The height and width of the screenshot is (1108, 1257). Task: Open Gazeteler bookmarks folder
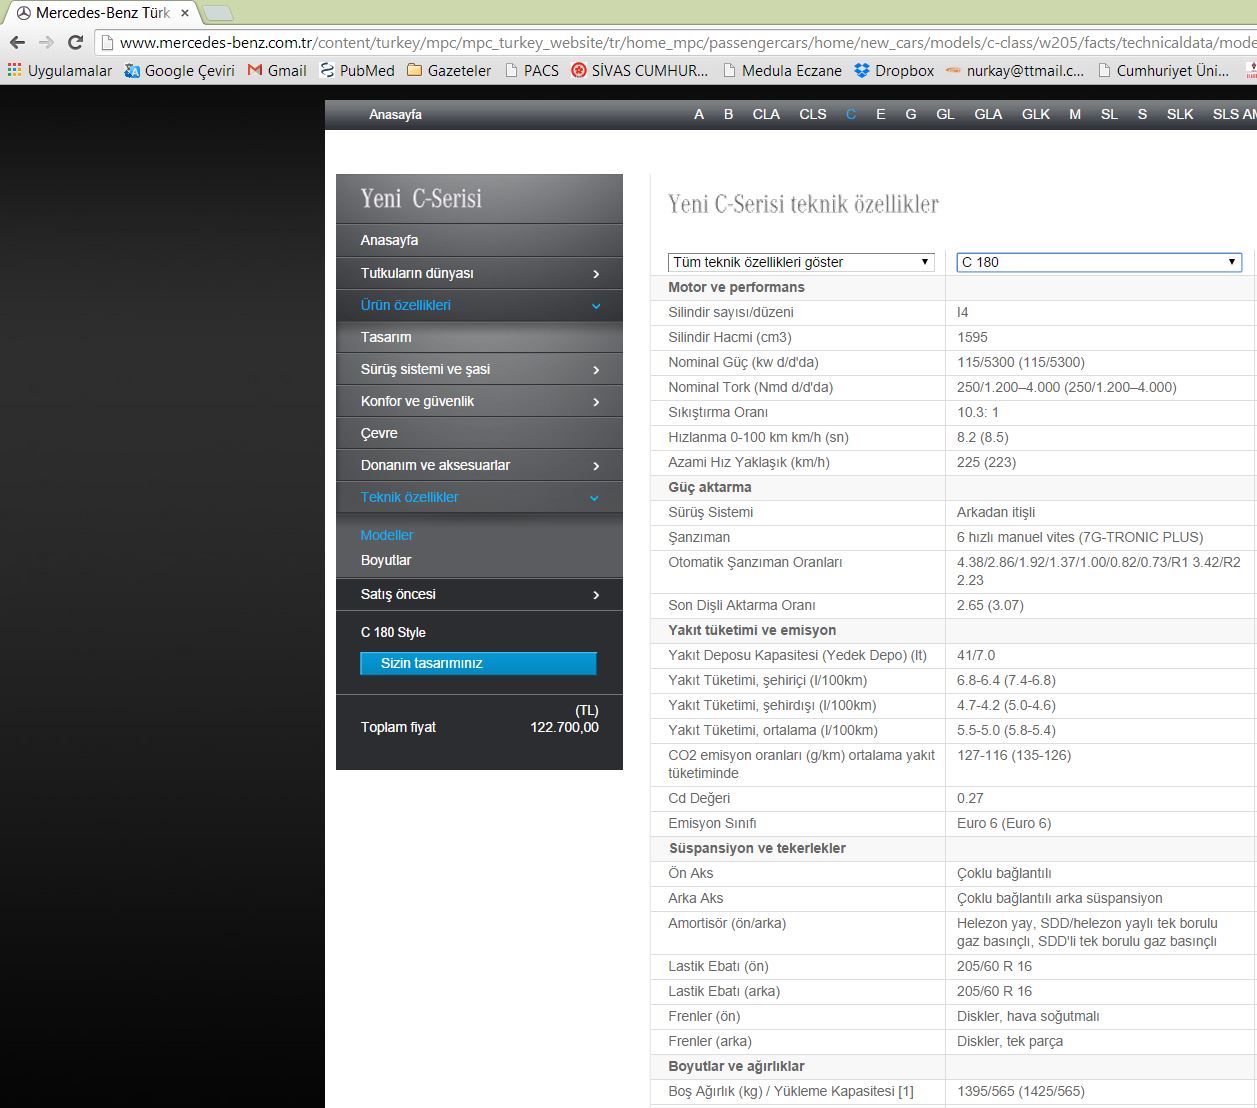(x=449, y=71)
